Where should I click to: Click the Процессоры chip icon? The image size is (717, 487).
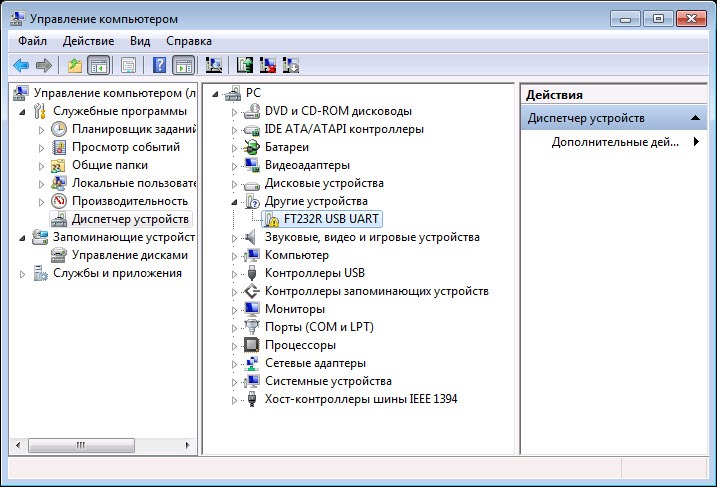click(x=251, y=345)
